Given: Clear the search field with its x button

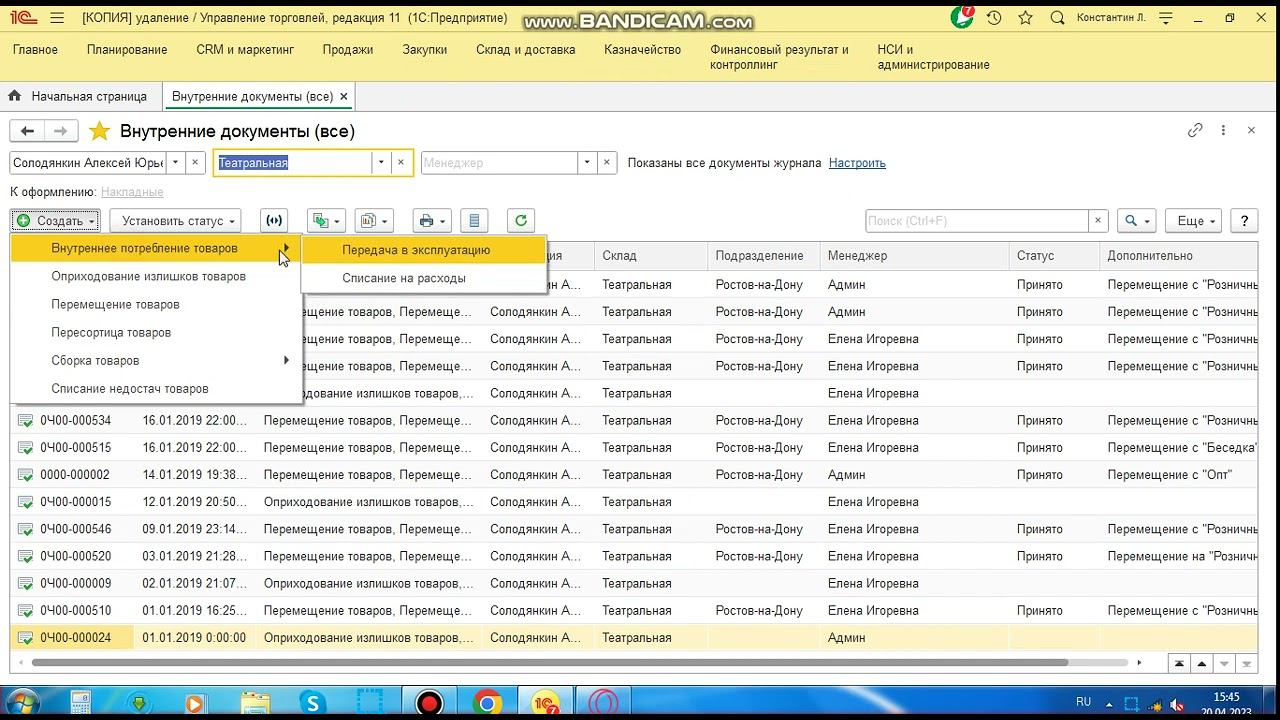Looking at the screenshot, I should click(x=1098, y=221).
